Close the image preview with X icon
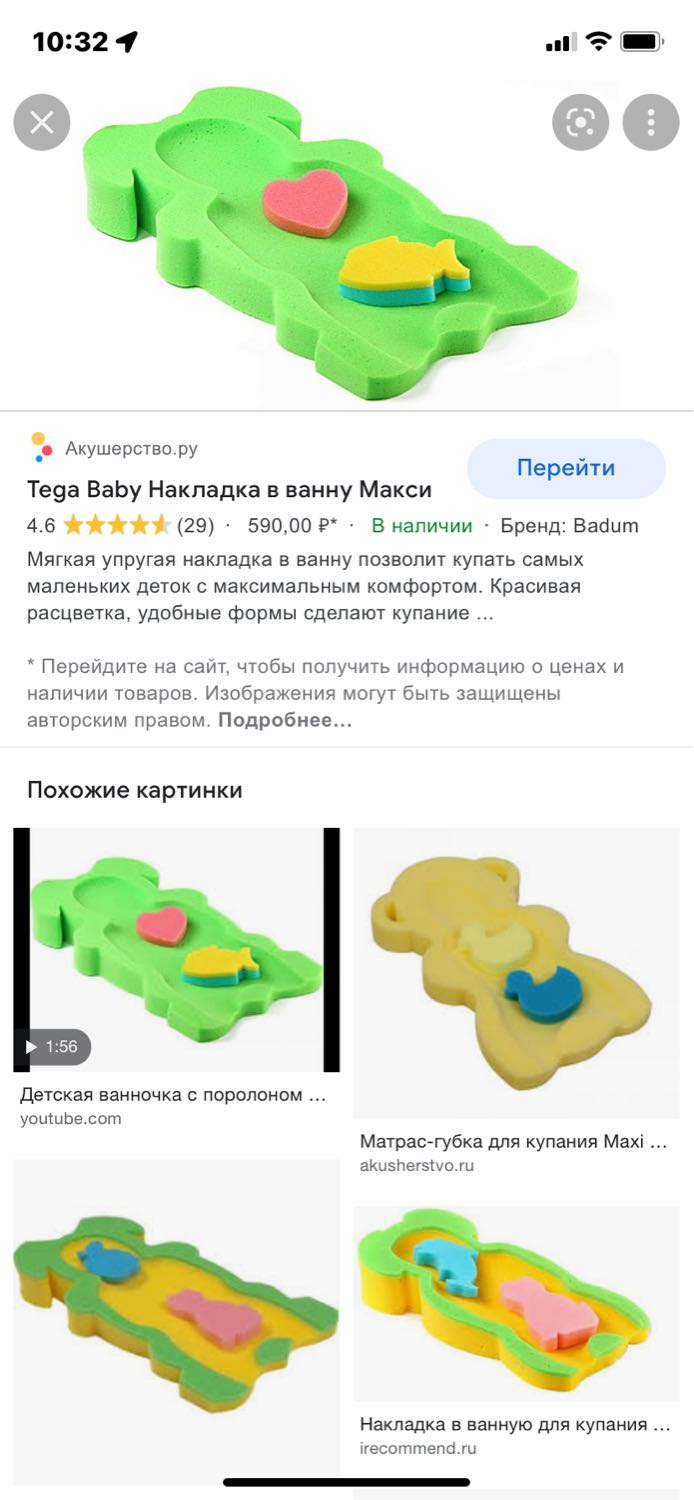694x1500 pixels. [42, 122]
